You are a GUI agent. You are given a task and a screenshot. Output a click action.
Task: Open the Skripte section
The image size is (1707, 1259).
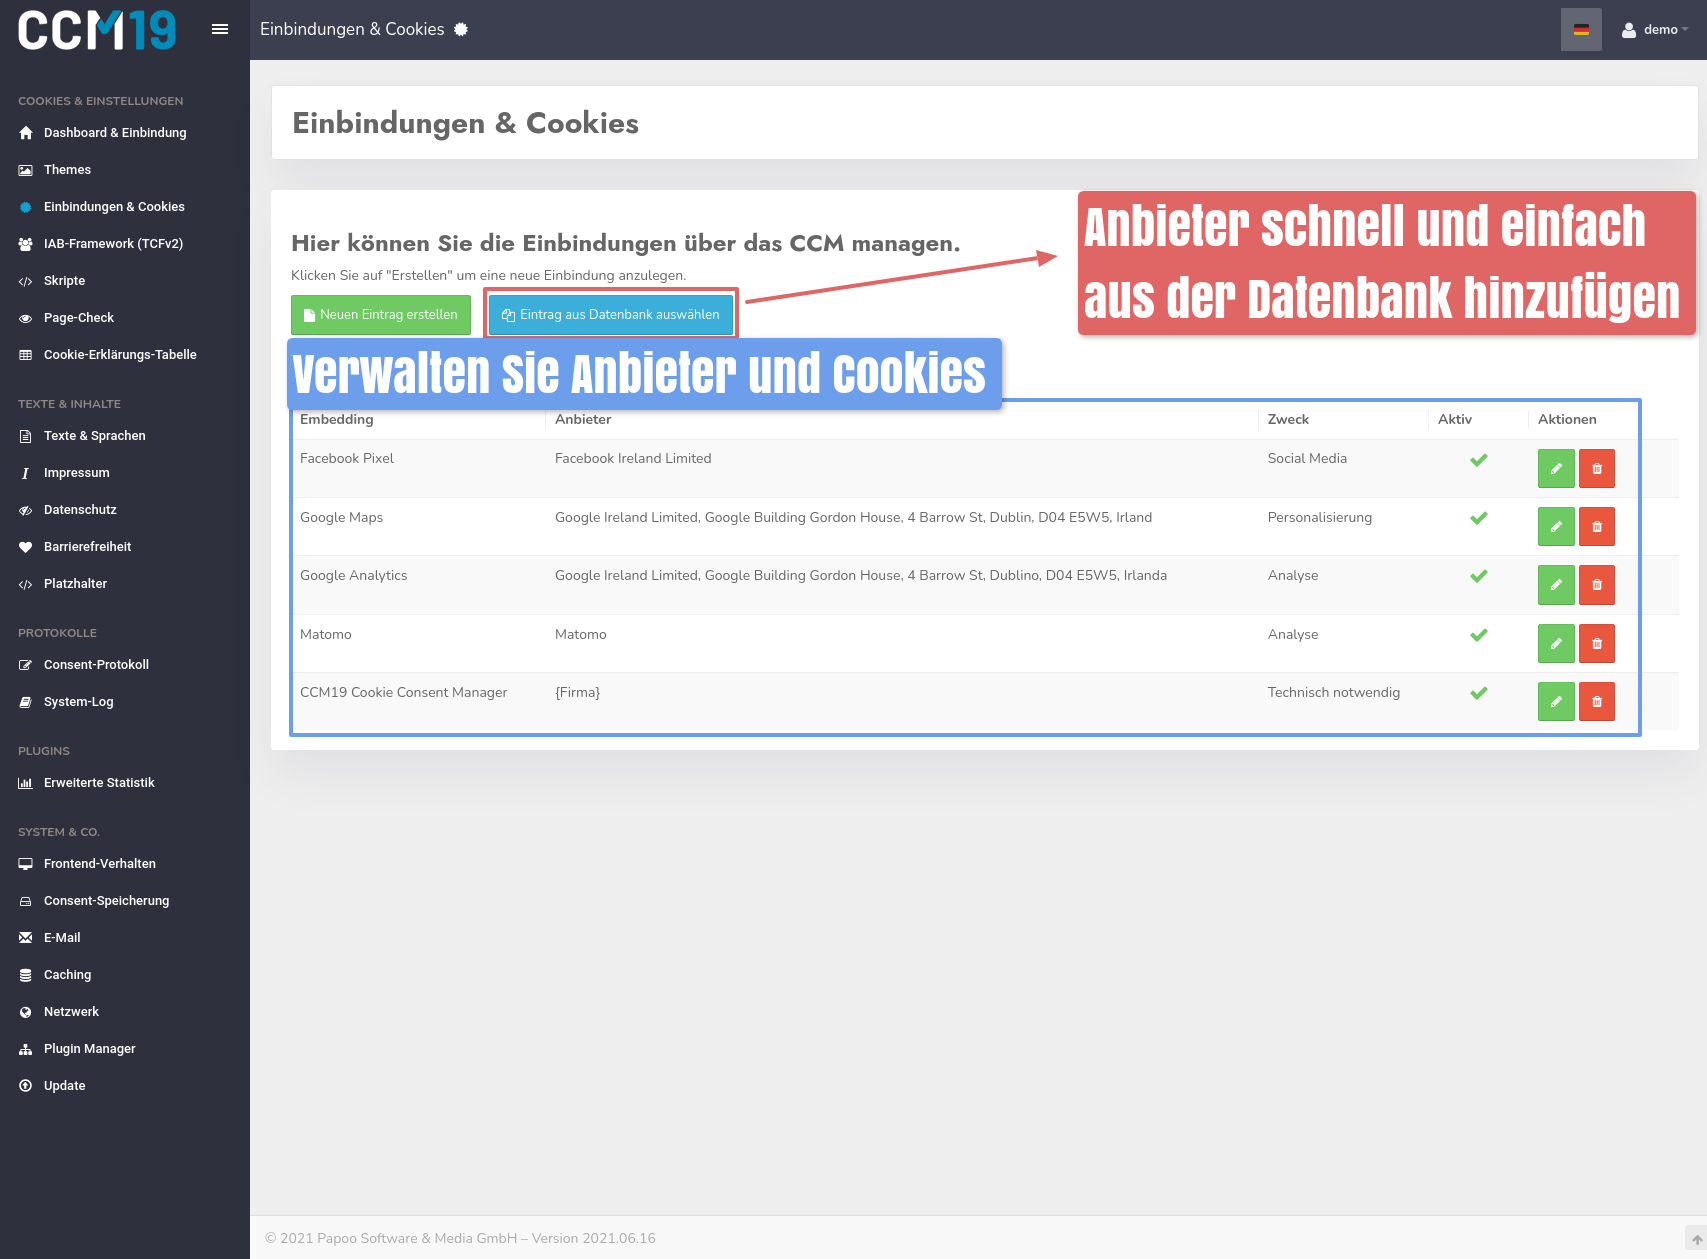64,281
